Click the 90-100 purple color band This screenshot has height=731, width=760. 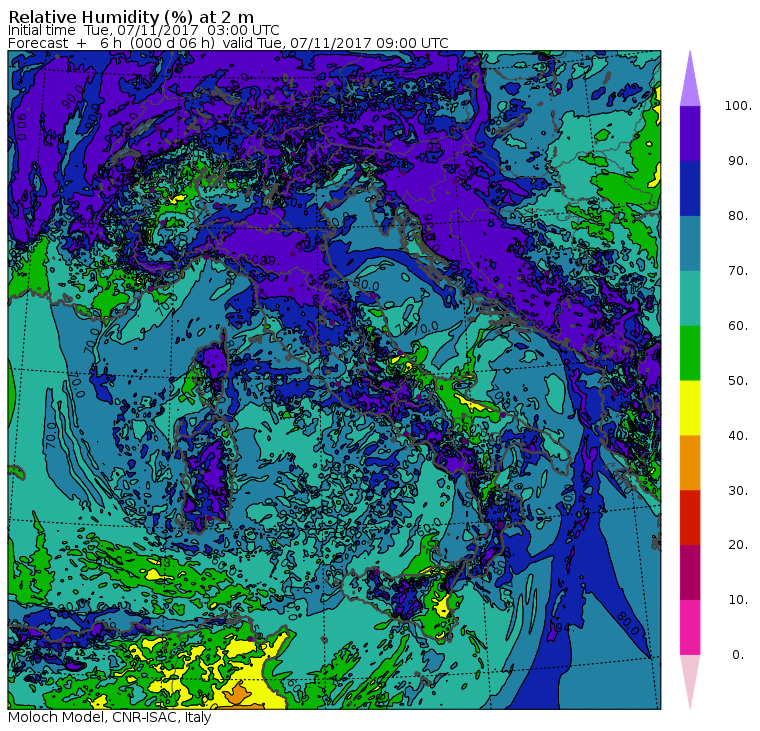(690, 133)
